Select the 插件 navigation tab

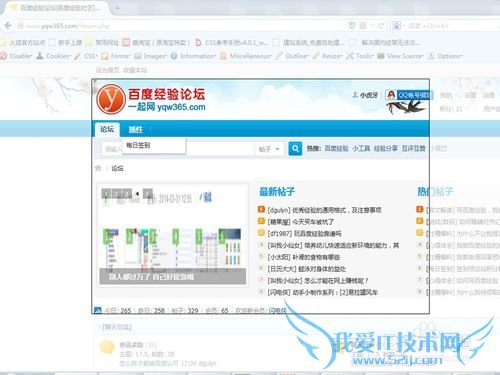(x=136, y=129)
